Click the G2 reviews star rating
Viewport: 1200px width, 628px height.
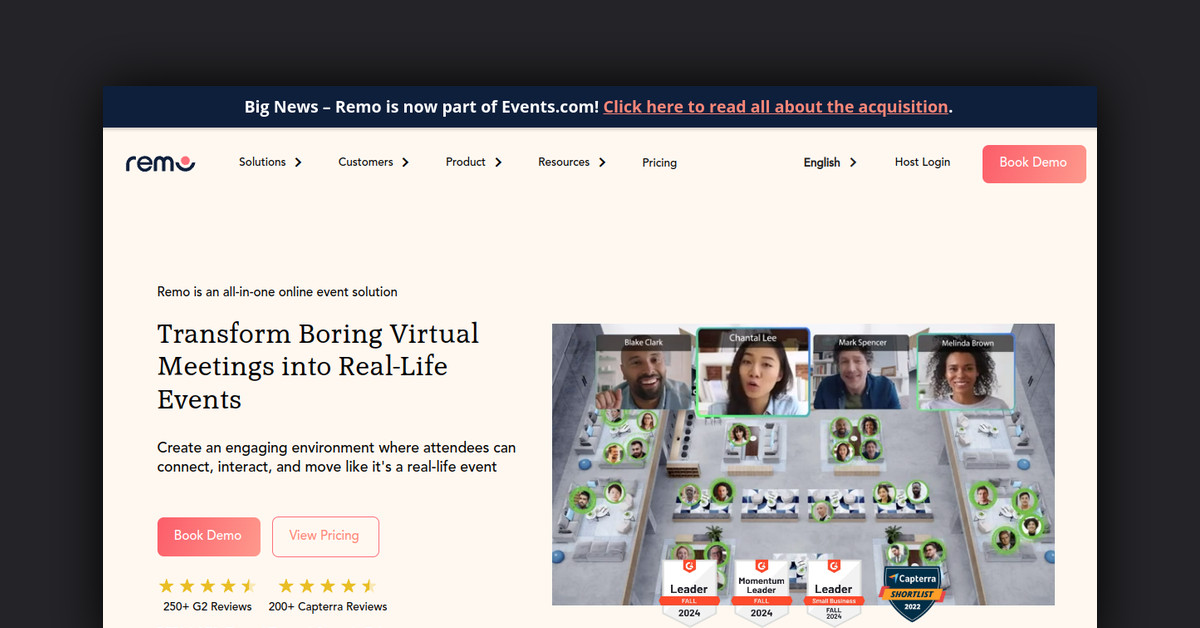pyautogui.click(x=207, y=586)
